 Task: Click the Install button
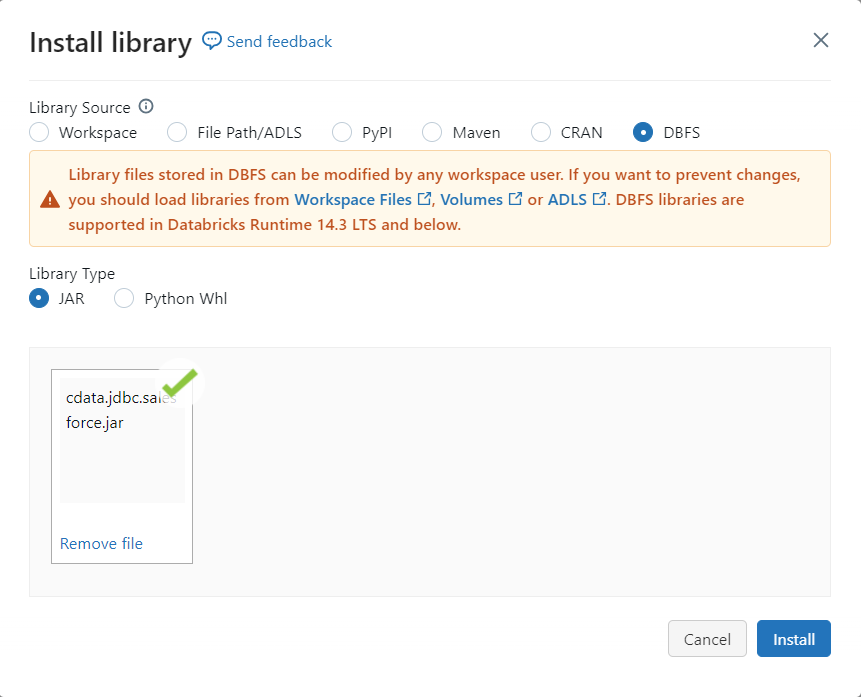pos(793,638)
